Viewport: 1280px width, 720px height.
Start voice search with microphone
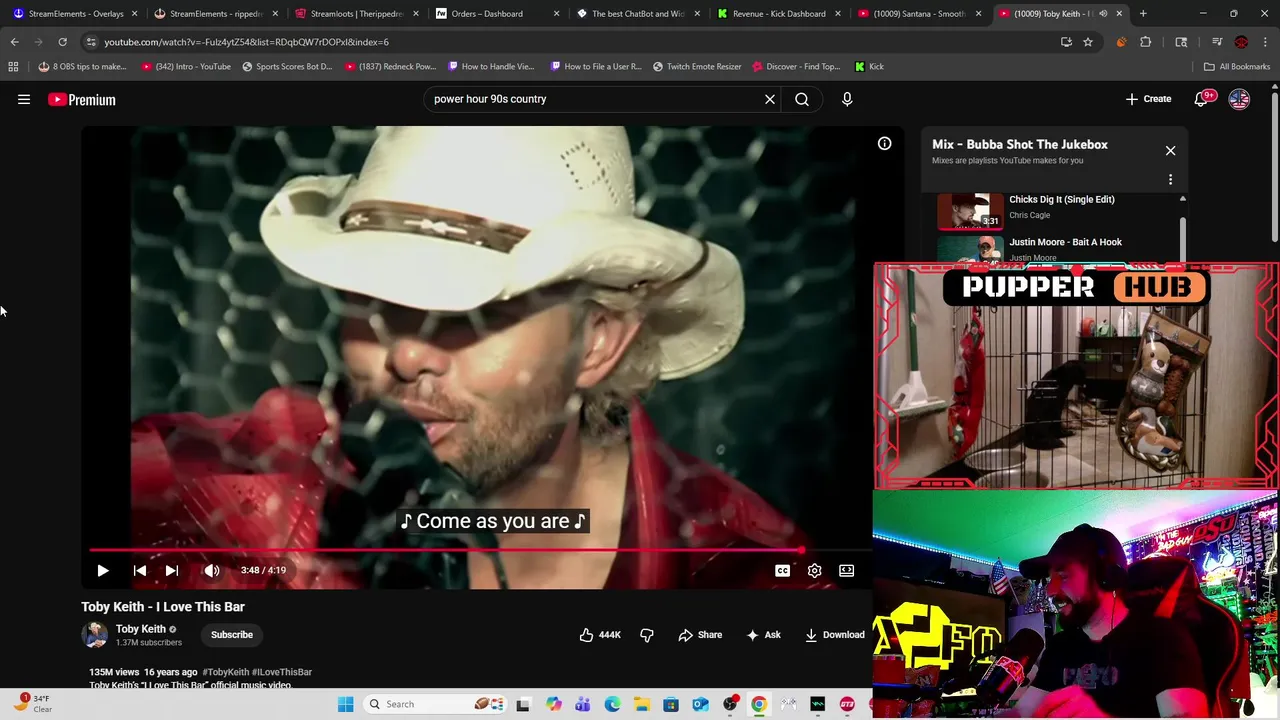pyautogui.click(x=847, y=99)
